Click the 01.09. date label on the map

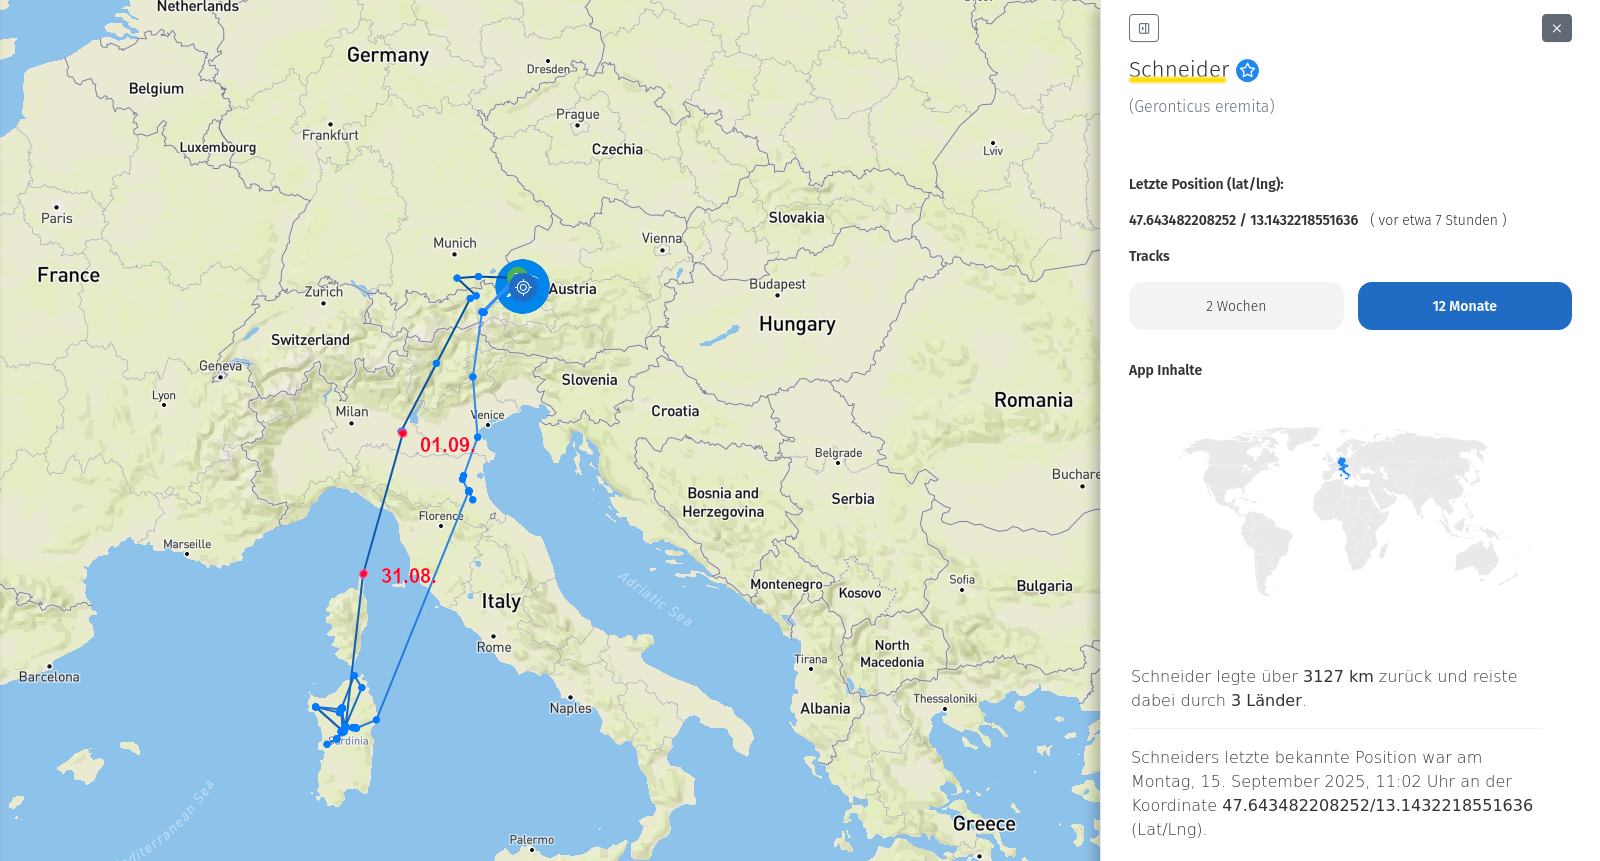[x=445, y=445]
